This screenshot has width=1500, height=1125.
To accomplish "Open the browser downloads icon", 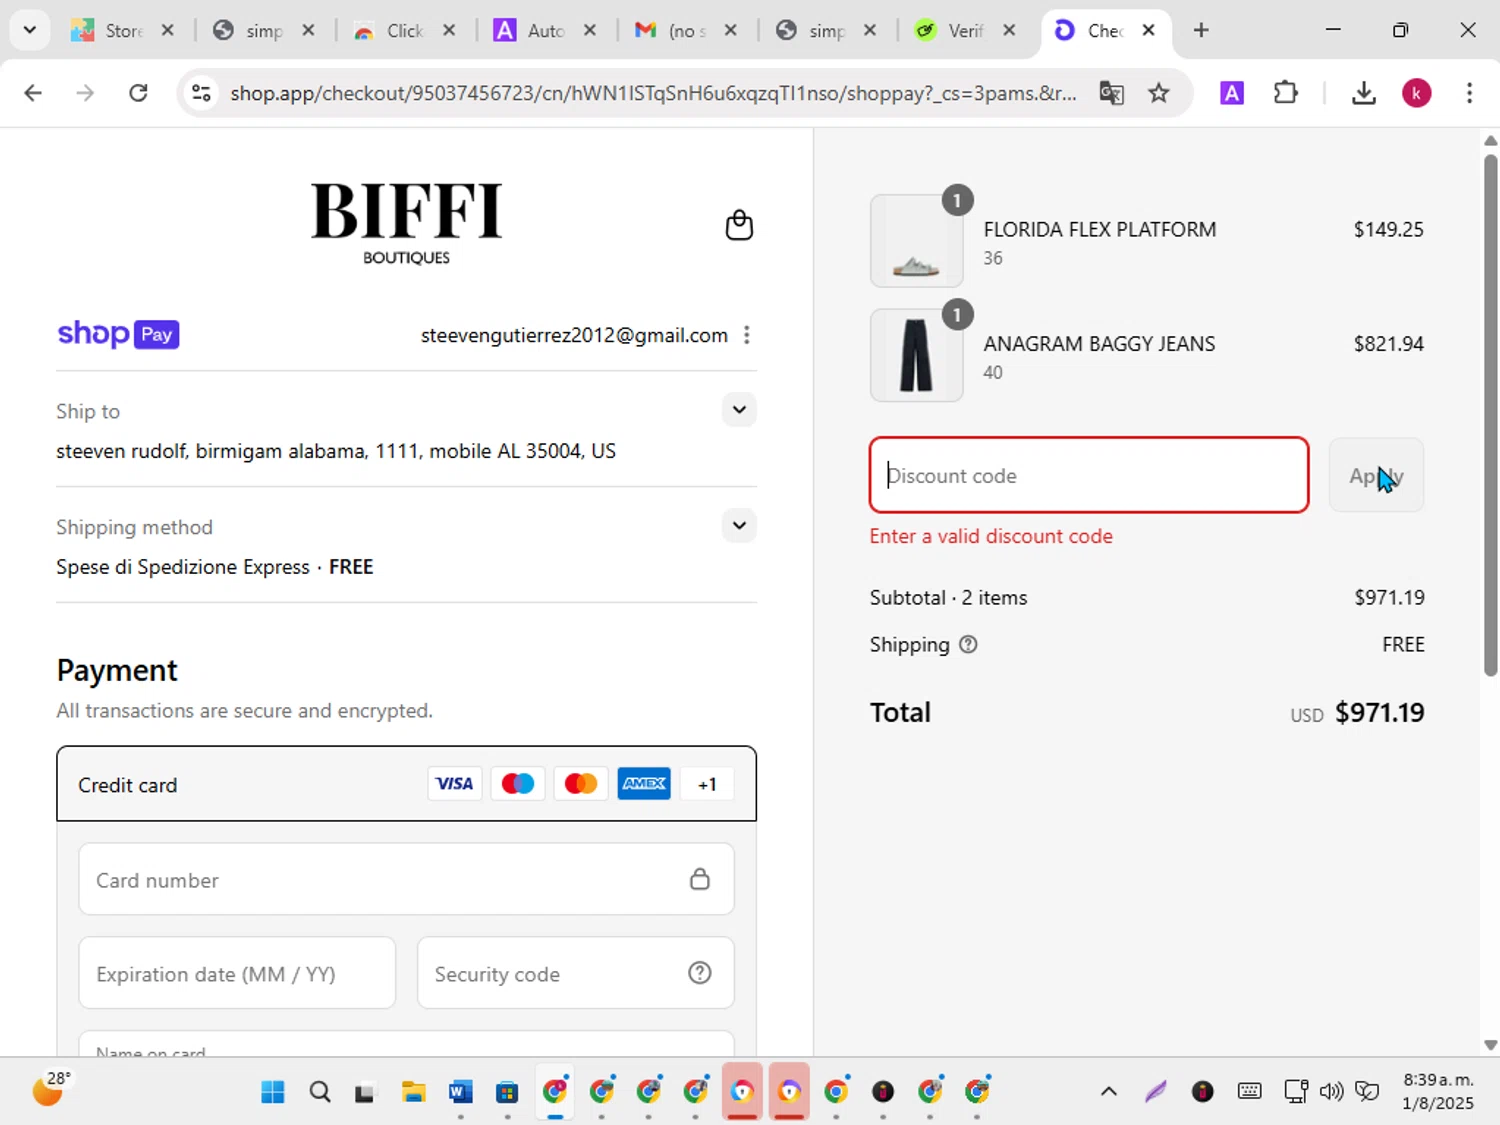I will click(x=1363, y=93).
